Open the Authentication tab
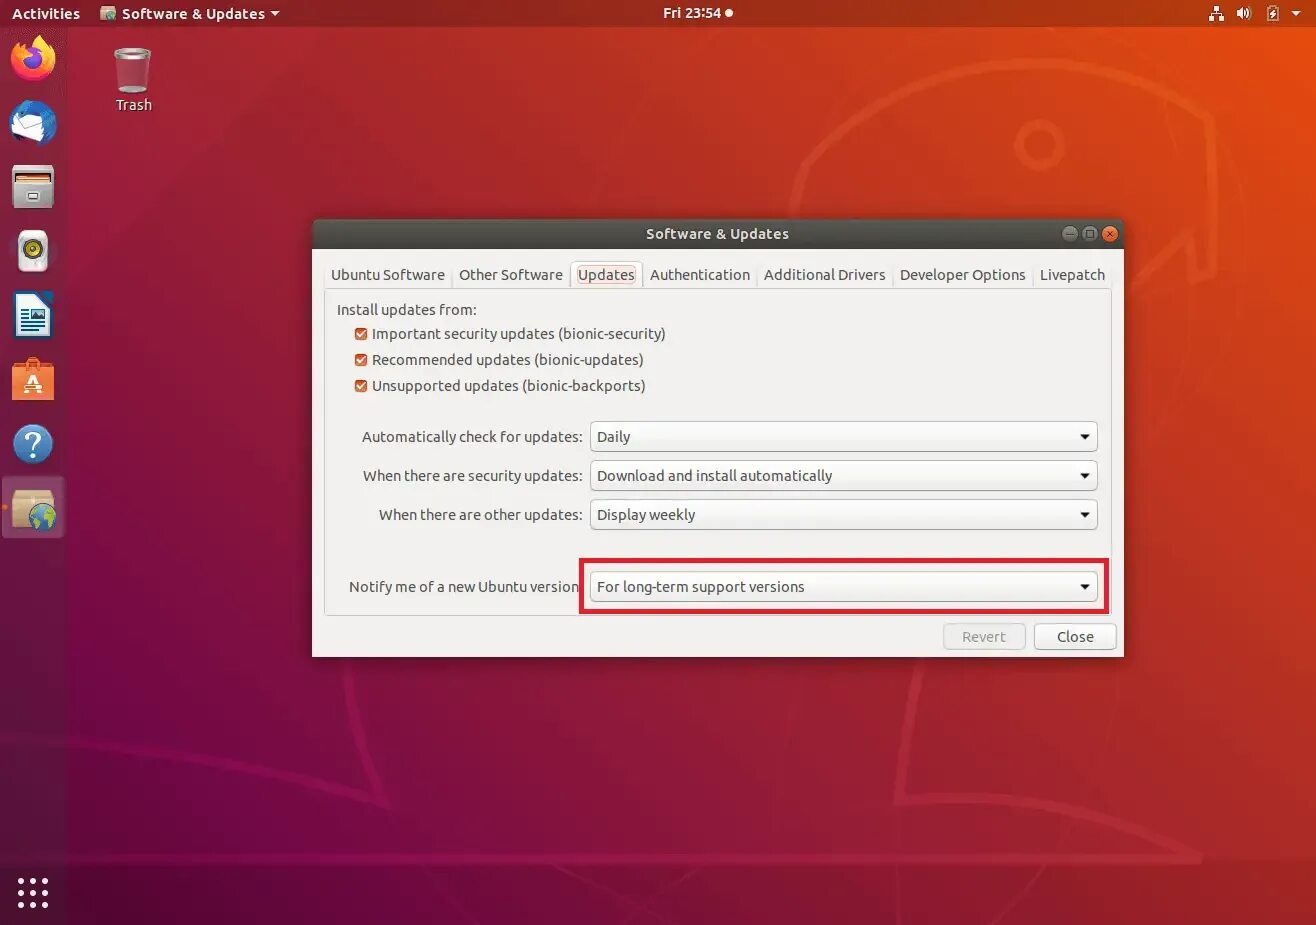The width and height of the screenshot is (1316, 925). click(700, 275)
